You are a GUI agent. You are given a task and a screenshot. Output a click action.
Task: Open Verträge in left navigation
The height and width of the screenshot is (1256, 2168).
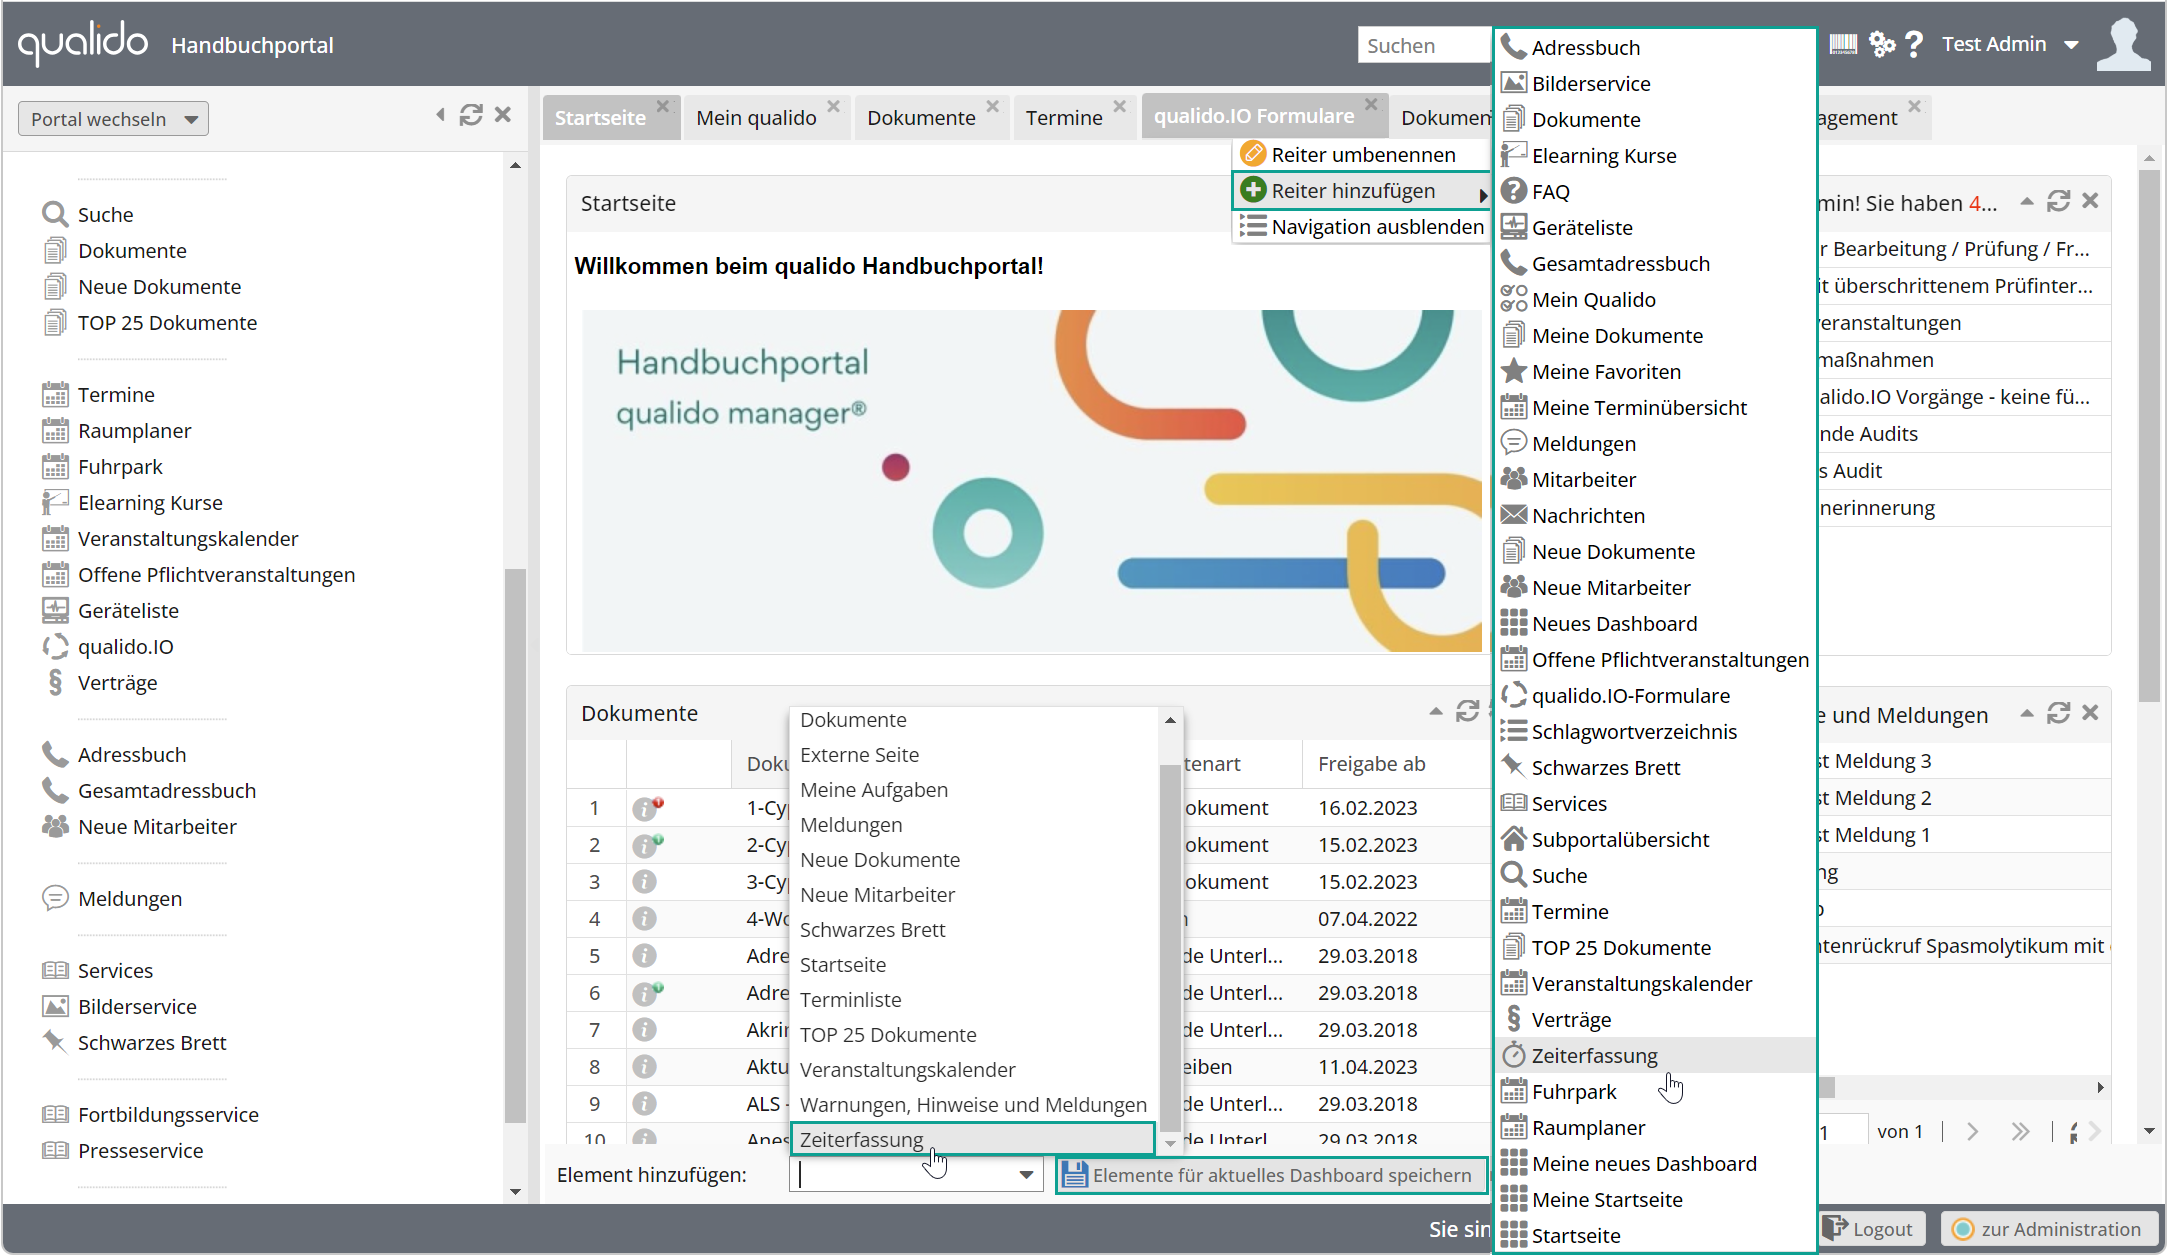point(117,682)
